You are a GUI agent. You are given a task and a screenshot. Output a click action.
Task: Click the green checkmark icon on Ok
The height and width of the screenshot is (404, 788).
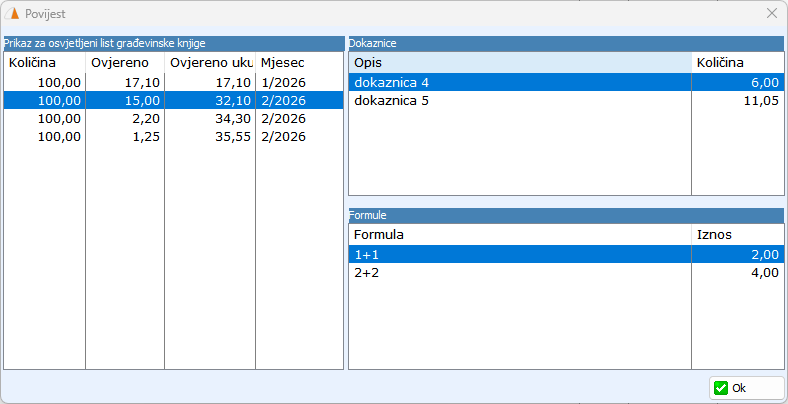point(721,388)
